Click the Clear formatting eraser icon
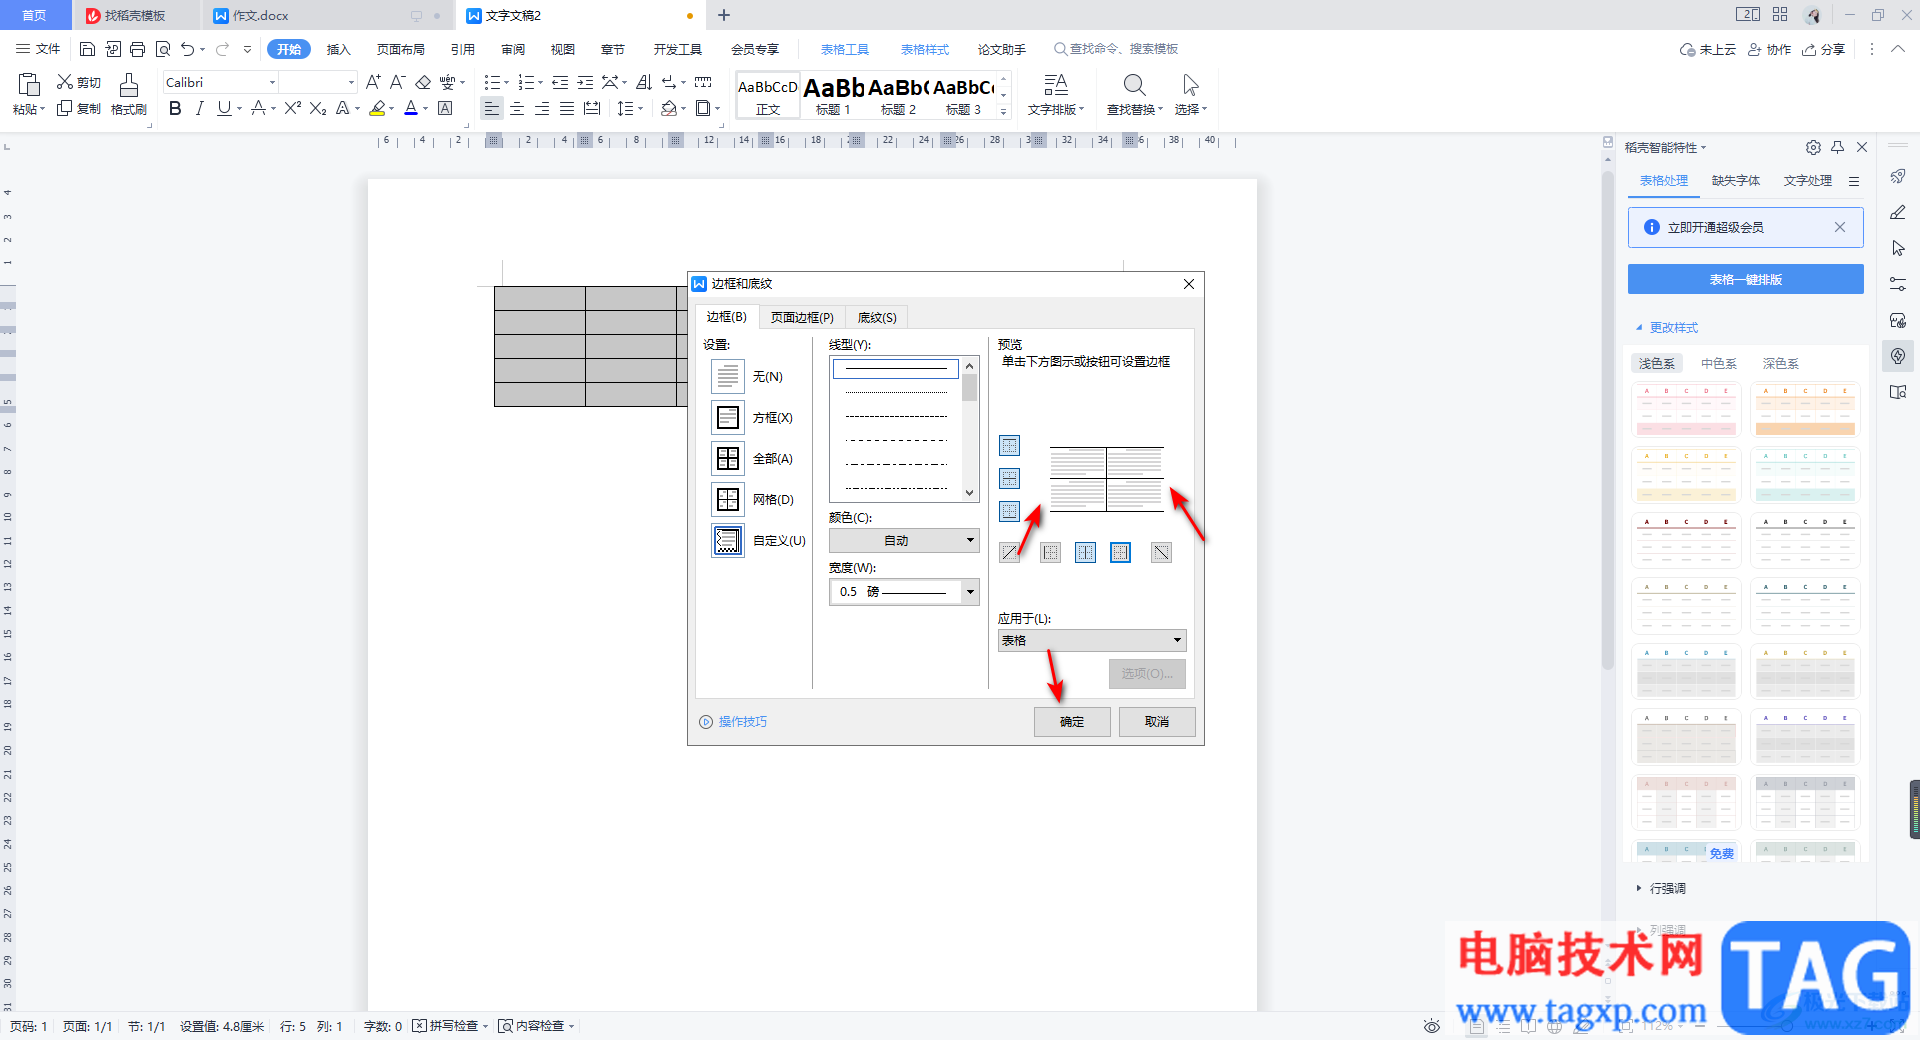The image size is (1920, 1040). click(x=423, y=82)
